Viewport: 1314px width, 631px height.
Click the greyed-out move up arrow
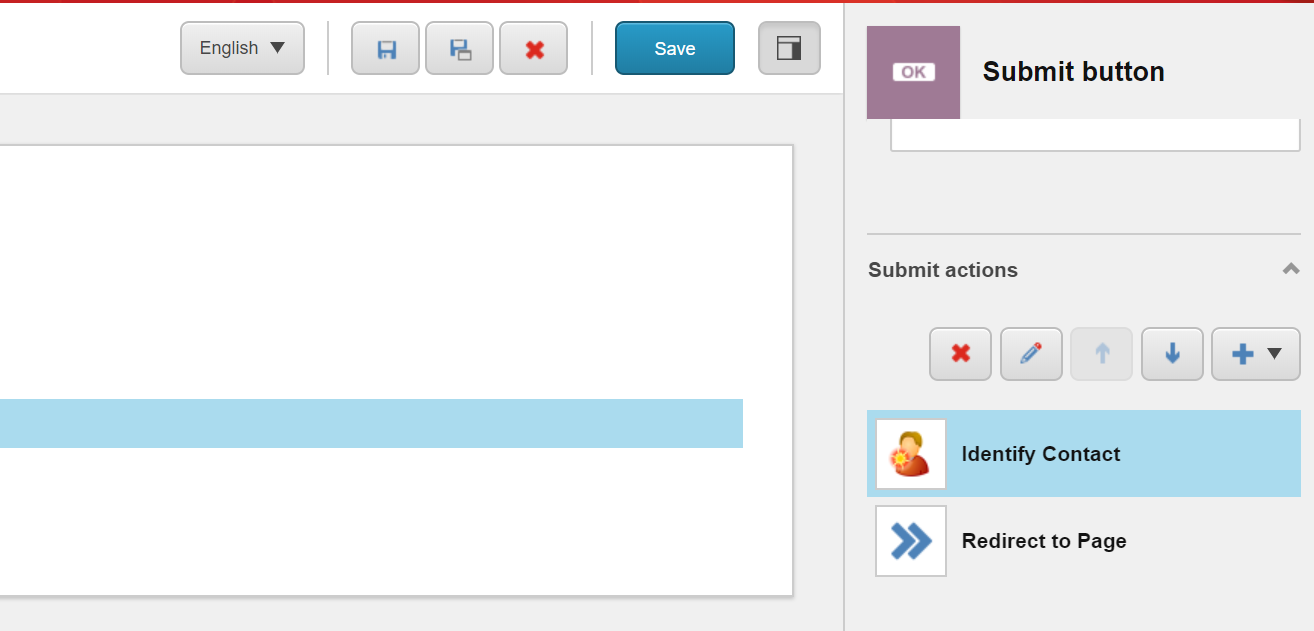click(1102, 354)
